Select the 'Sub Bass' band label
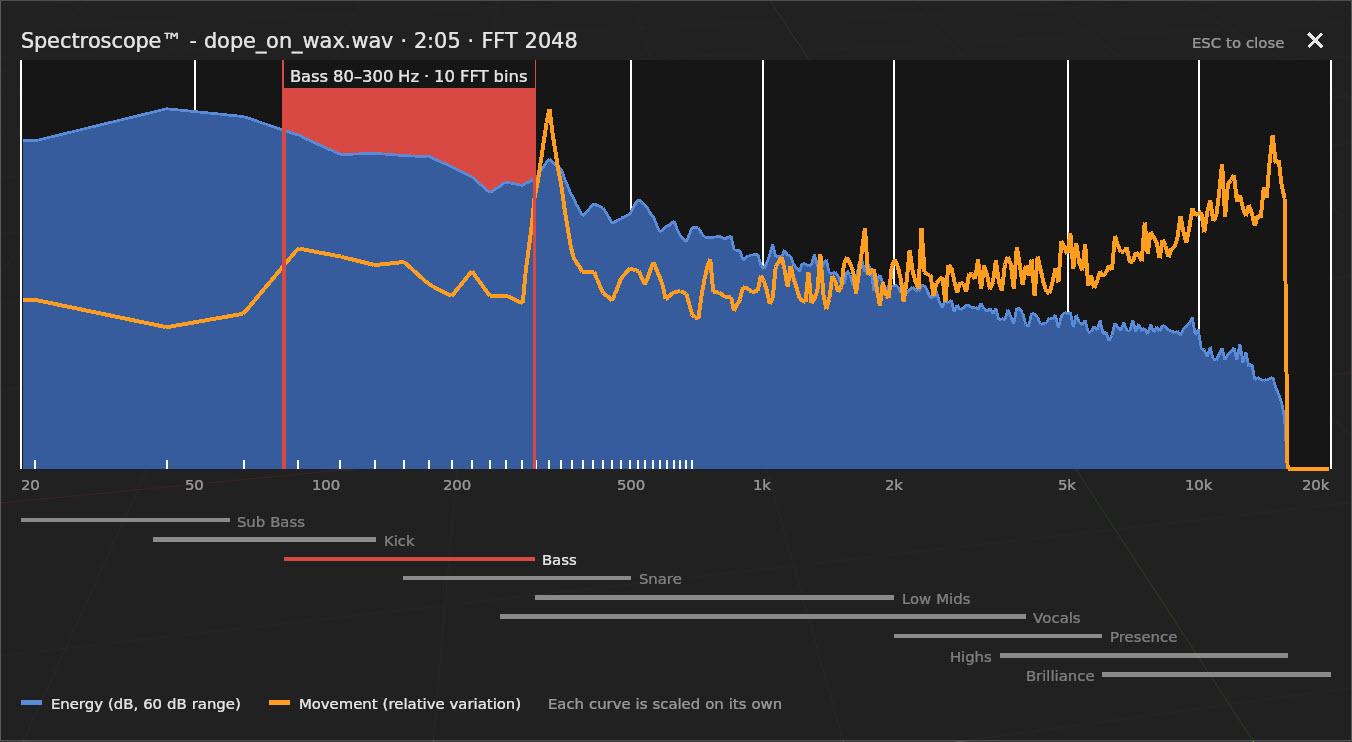The image size is (1352, 742). (x=271, y=522)
